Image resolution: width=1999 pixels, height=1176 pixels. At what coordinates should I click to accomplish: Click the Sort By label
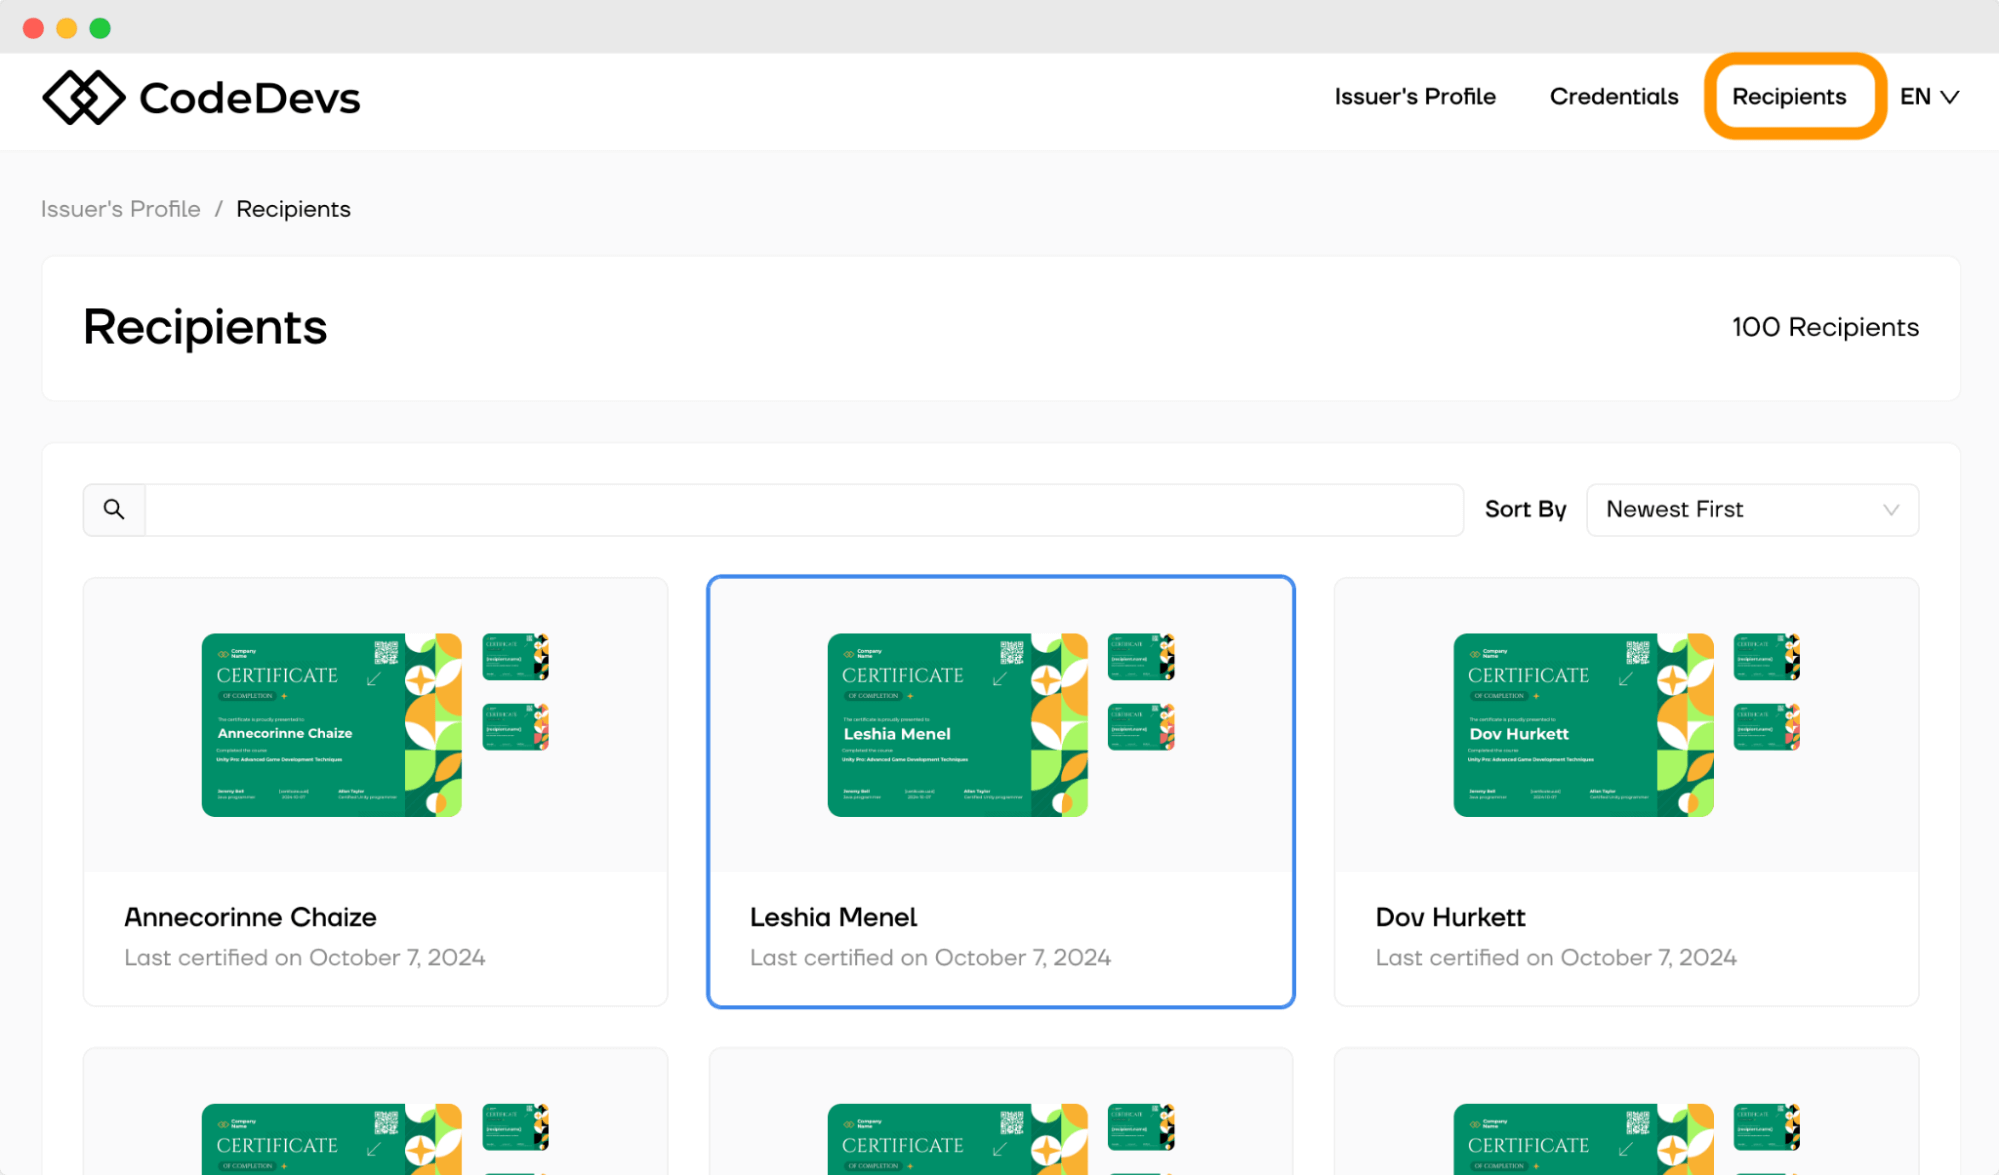[x=1525, y=510]
